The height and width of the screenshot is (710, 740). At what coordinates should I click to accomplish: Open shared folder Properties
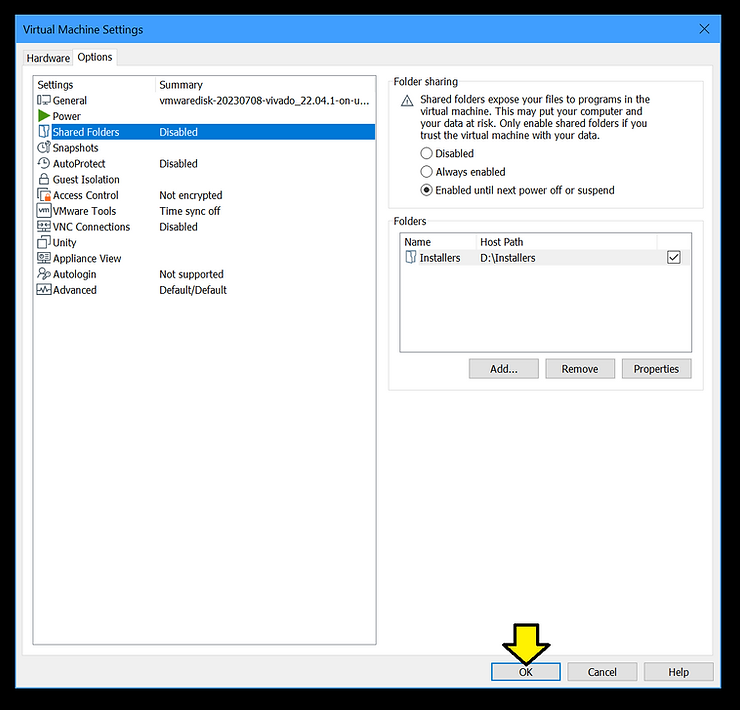656,369
